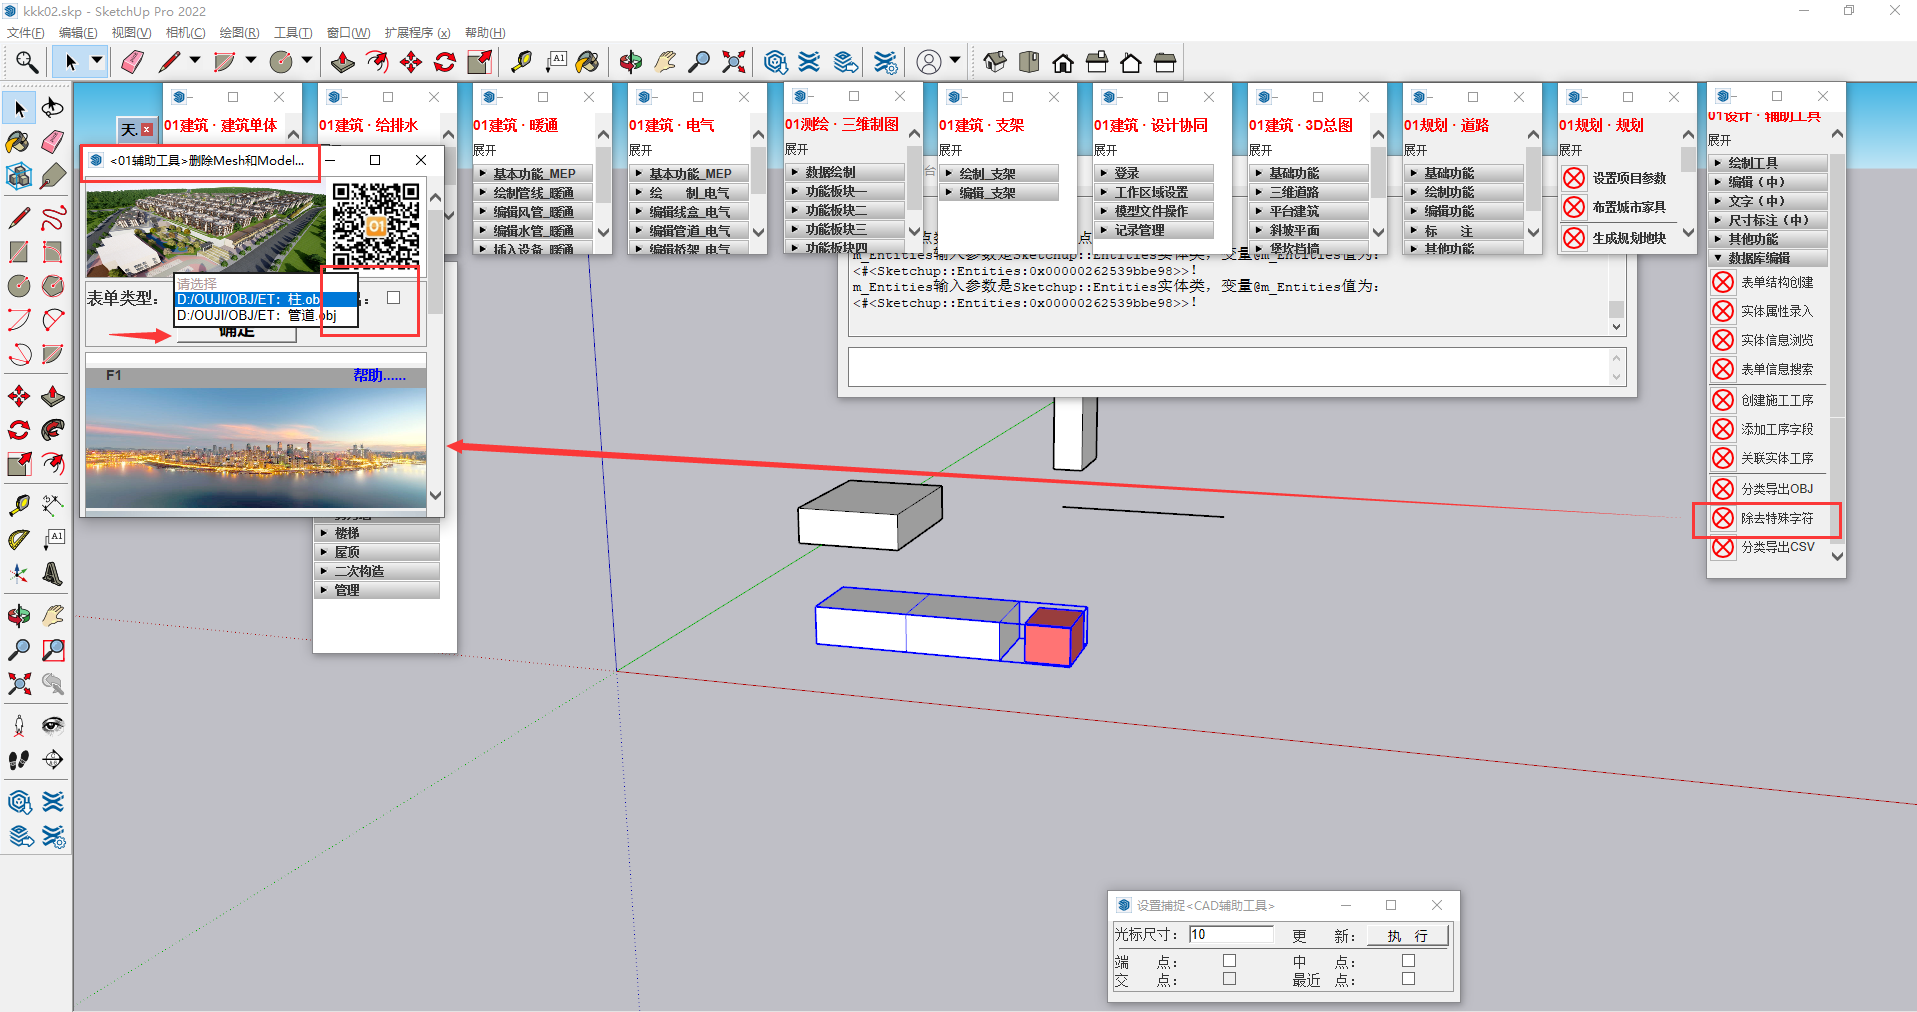The height and width of the screenshot is (1012, 1917).
Task: Click the 设置项目参数 icon button
Action: tap(1574, 178)
